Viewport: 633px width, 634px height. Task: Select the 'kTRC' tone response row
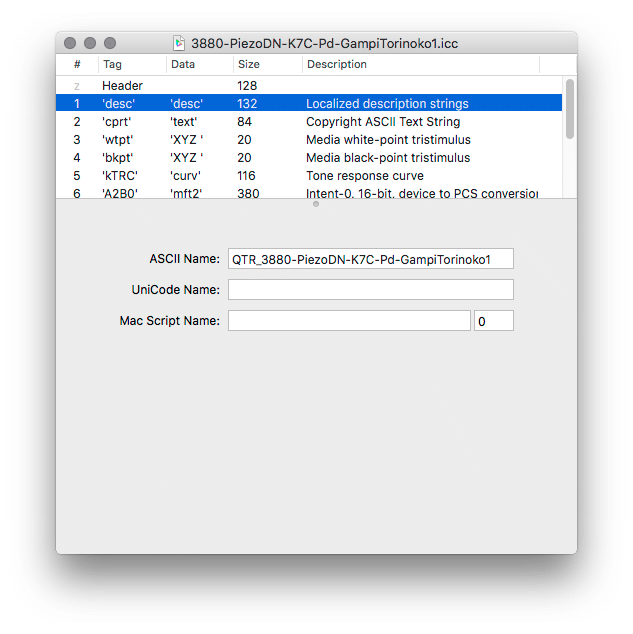coord(309,175)
